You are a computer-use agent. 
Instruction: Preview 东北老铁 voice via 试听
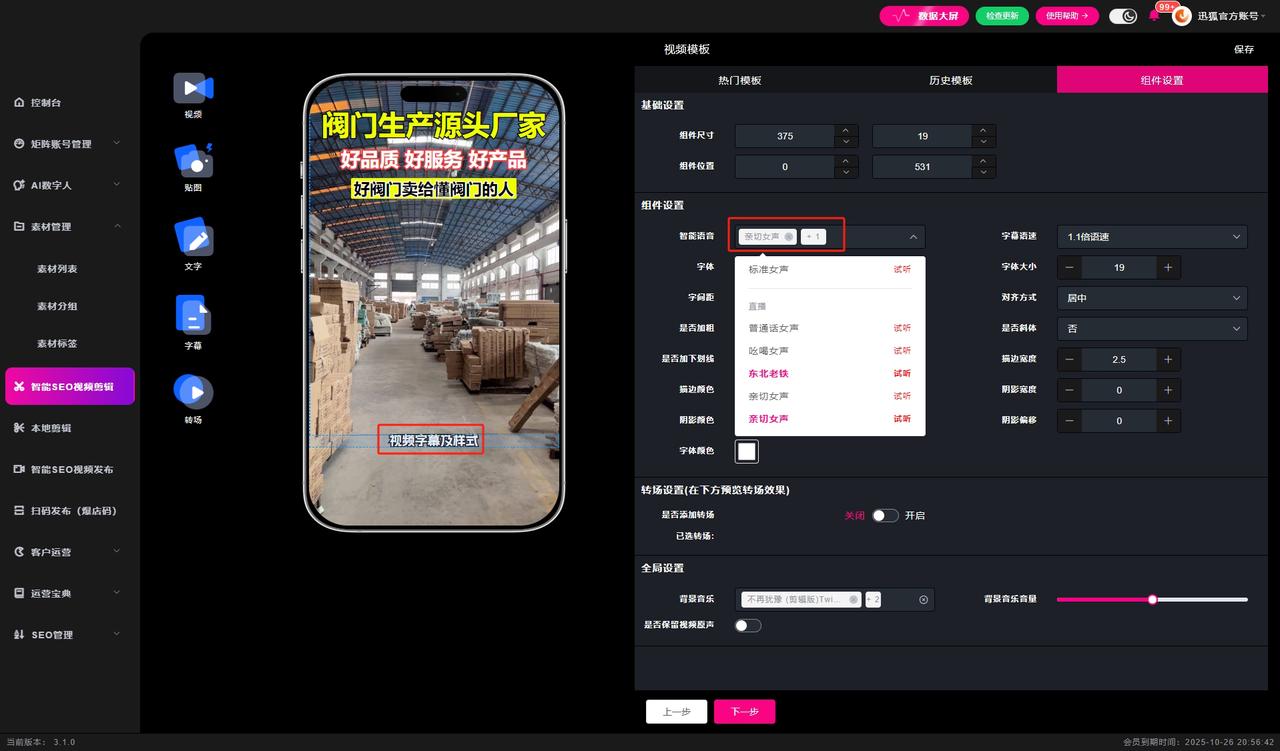click(902, 374)
